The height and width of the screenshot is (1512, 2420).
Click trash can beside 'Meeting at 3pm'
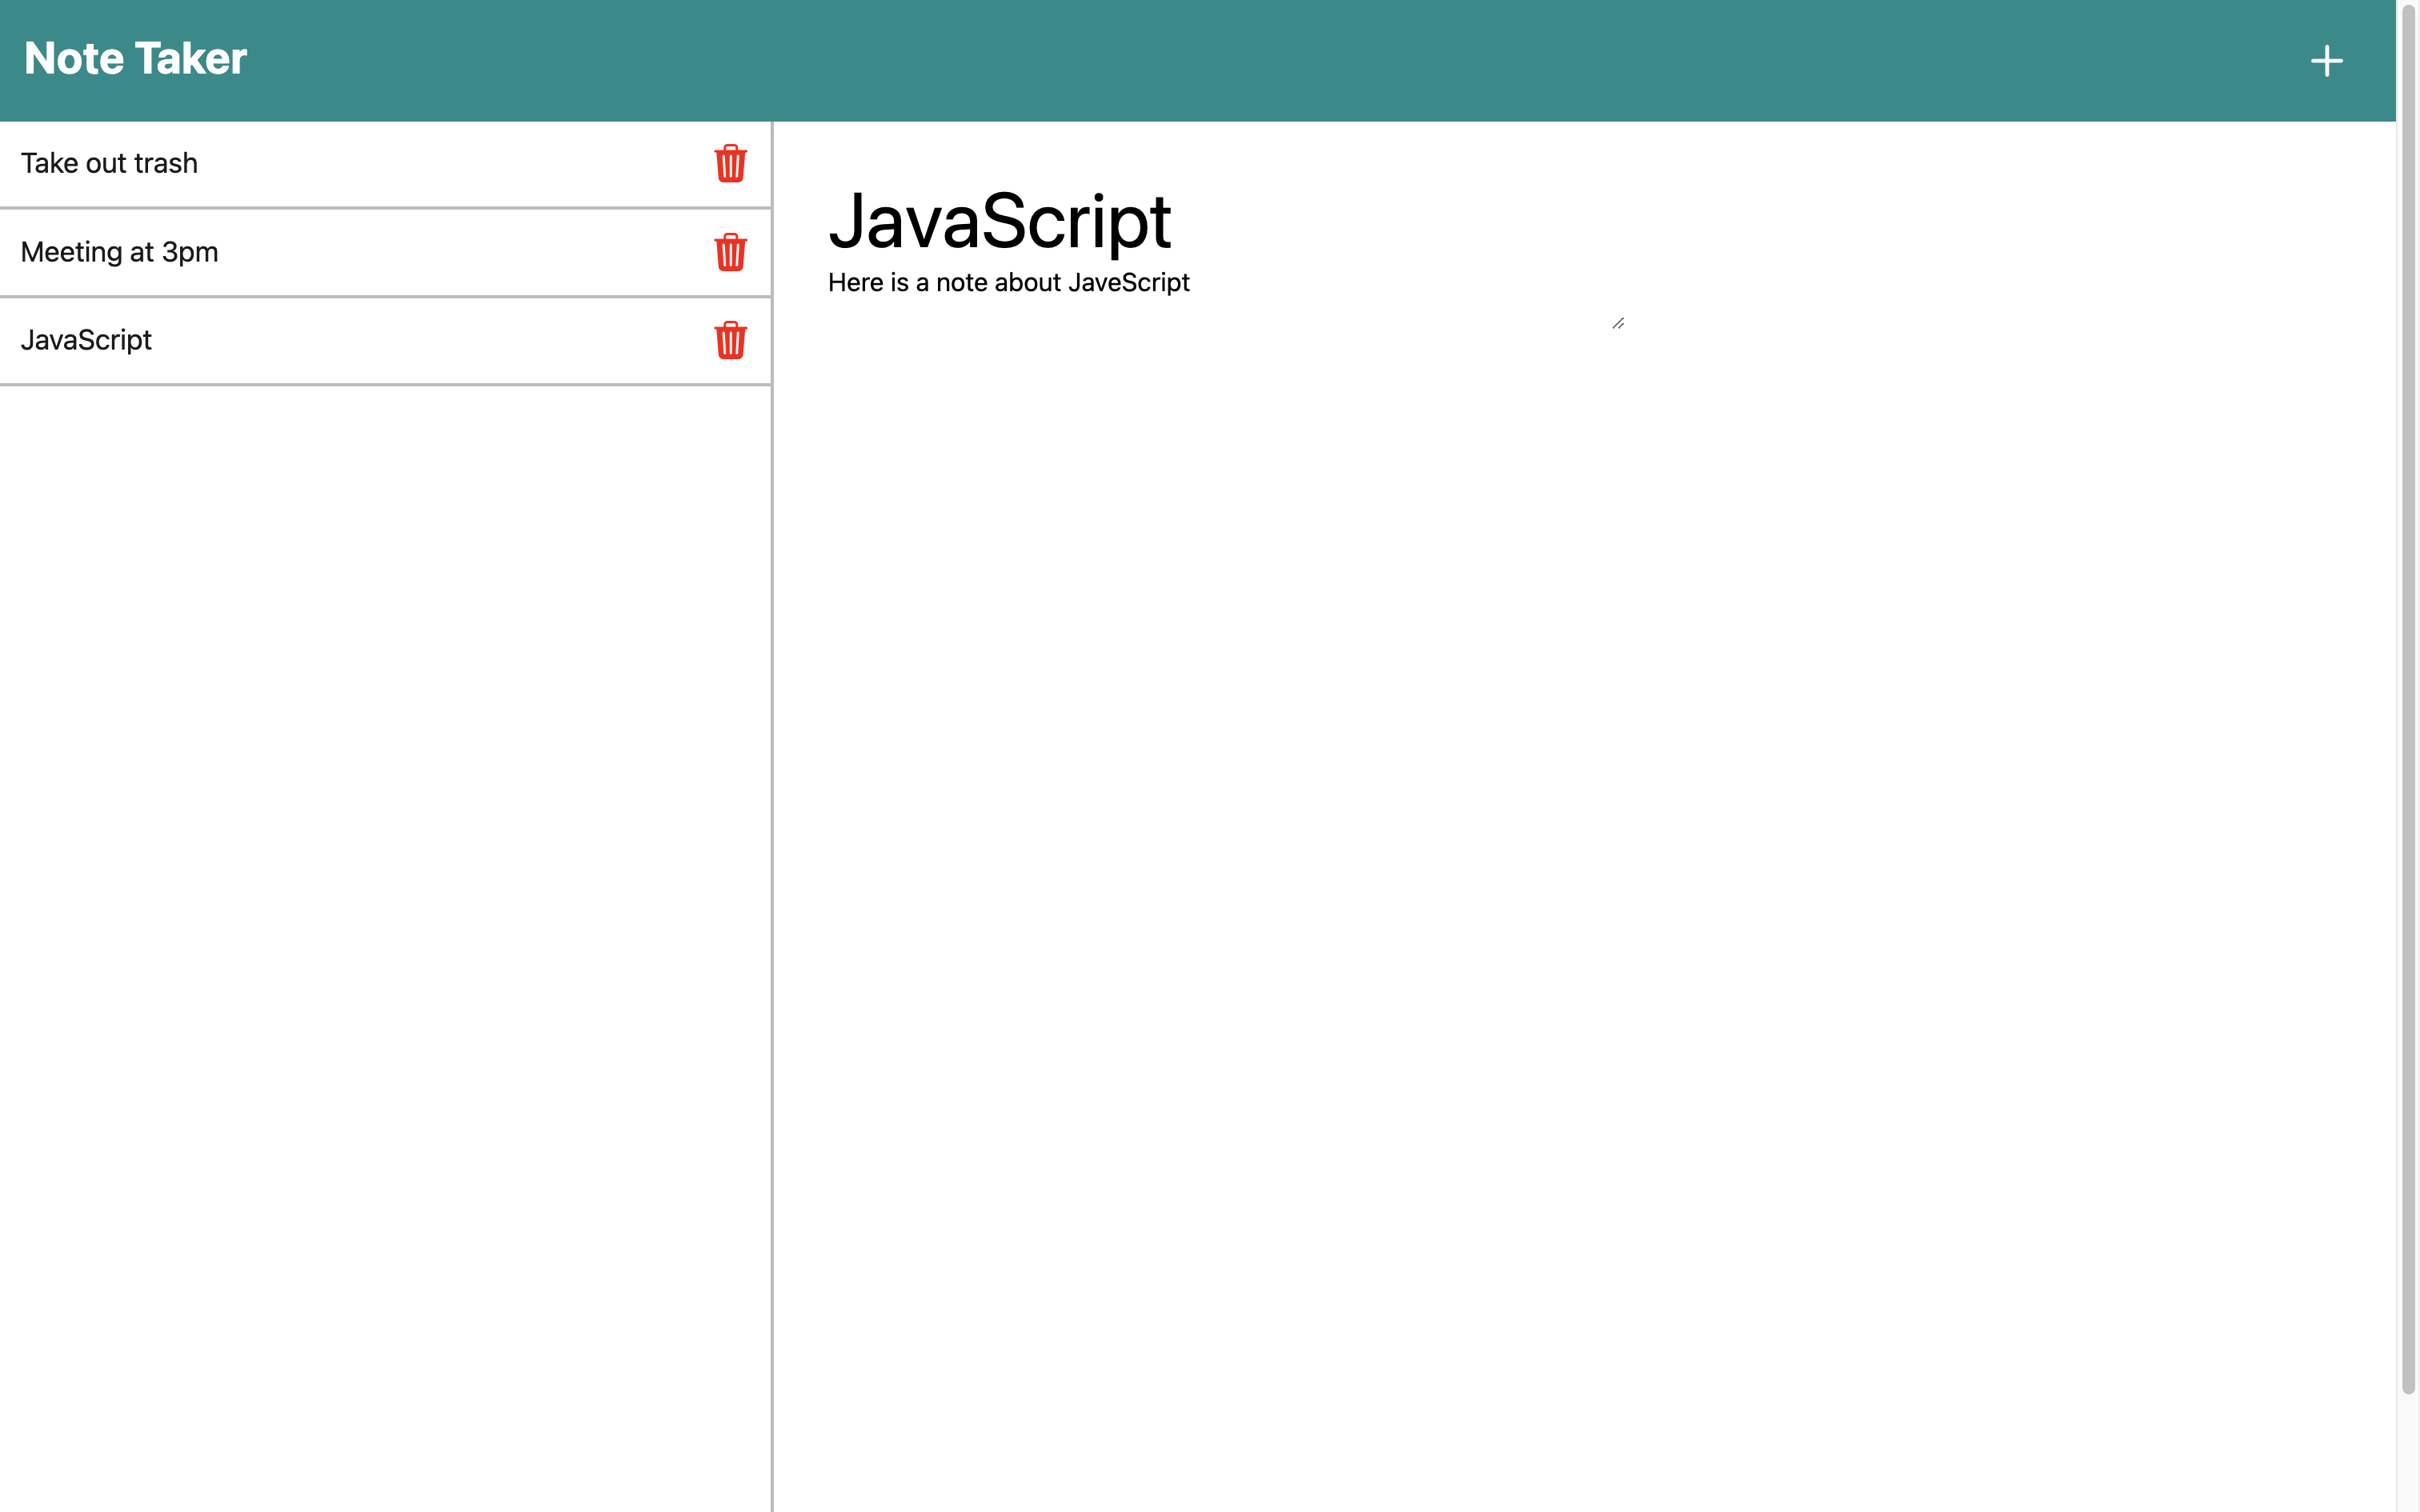[730, 252]
